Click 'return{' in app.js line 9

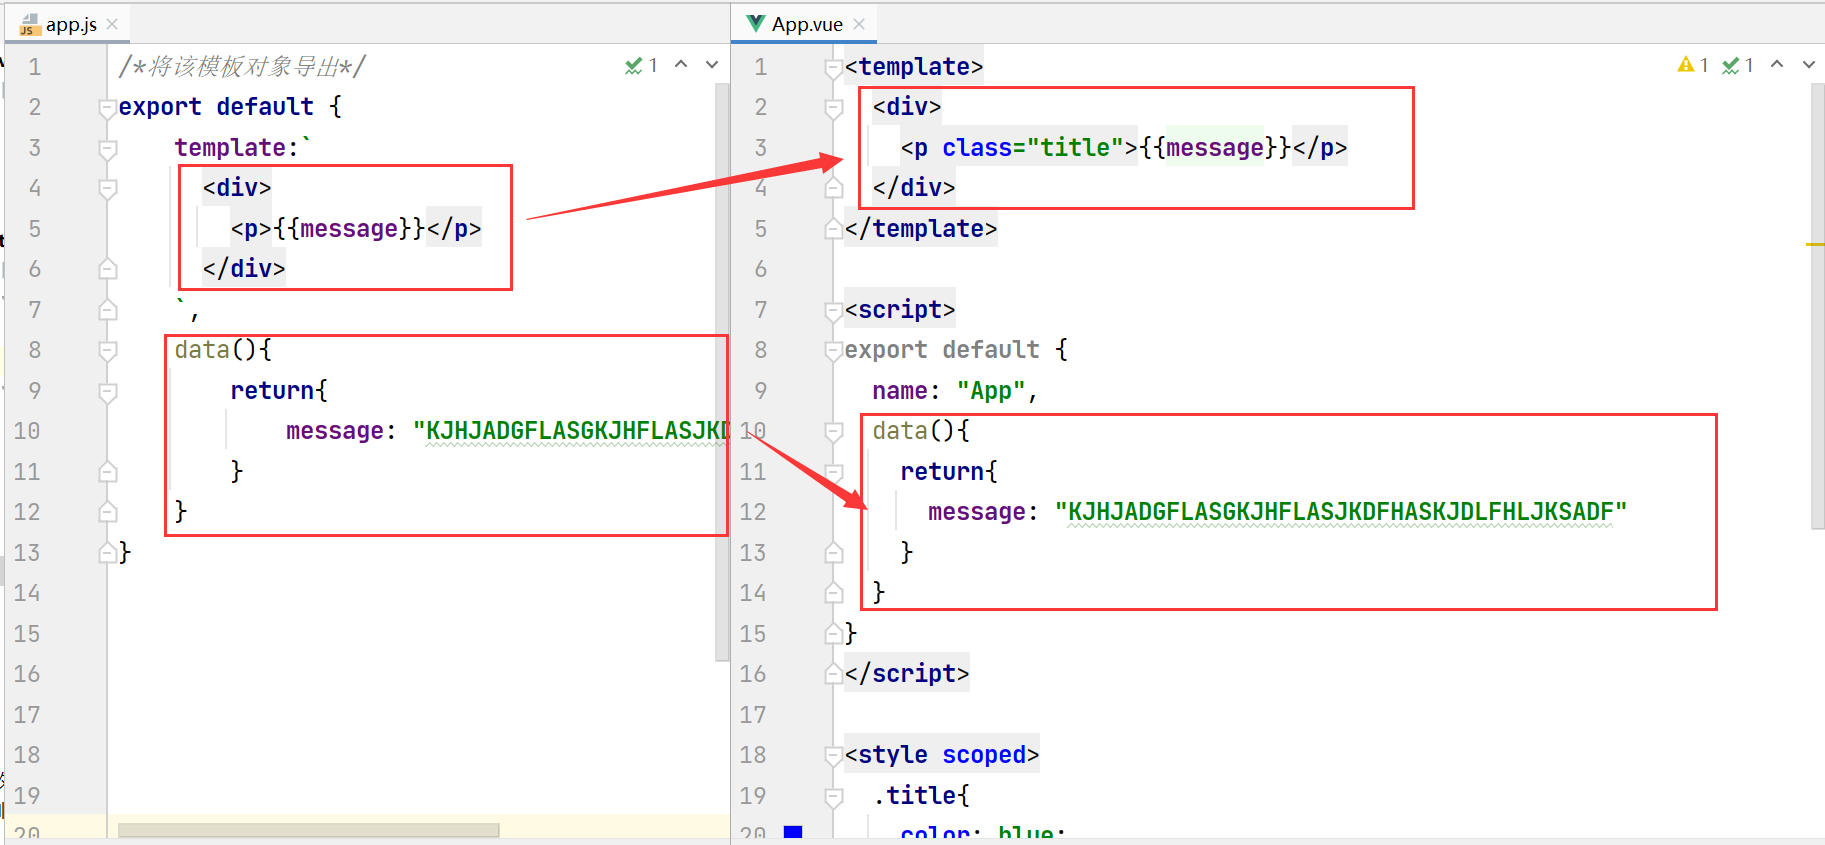(x=279, y=391)
